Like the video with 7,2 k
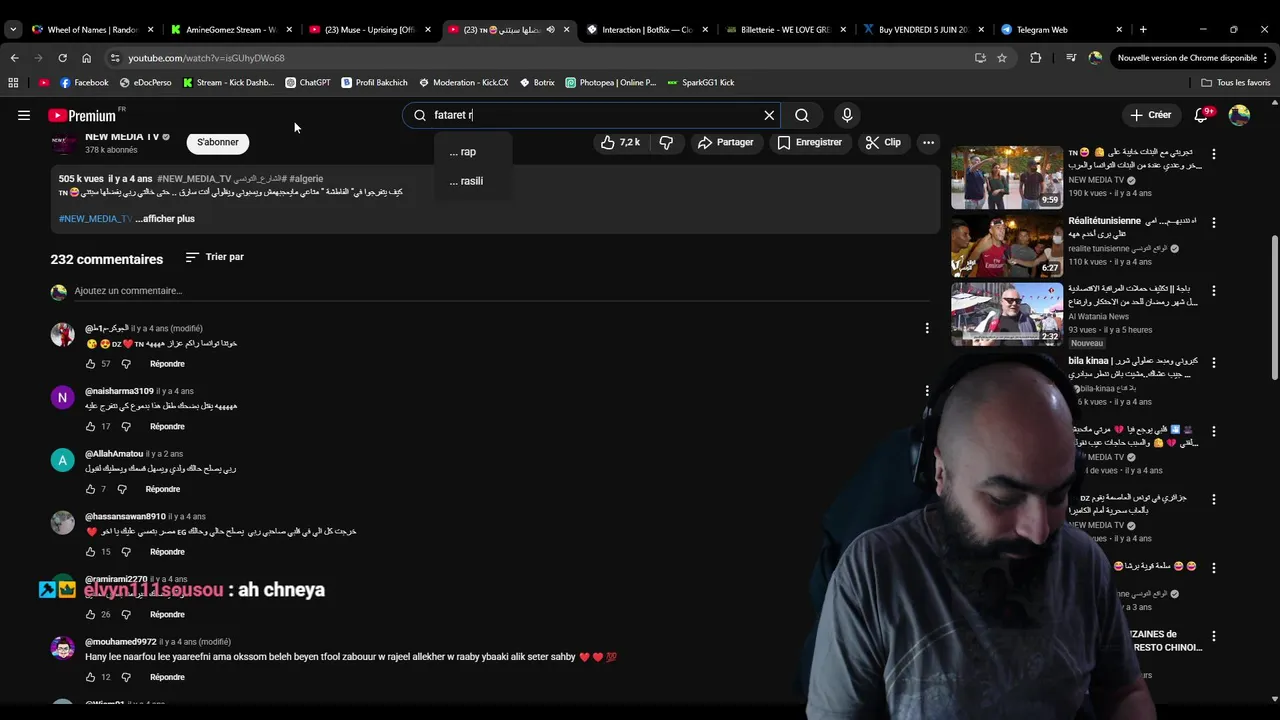 [620, 142]
